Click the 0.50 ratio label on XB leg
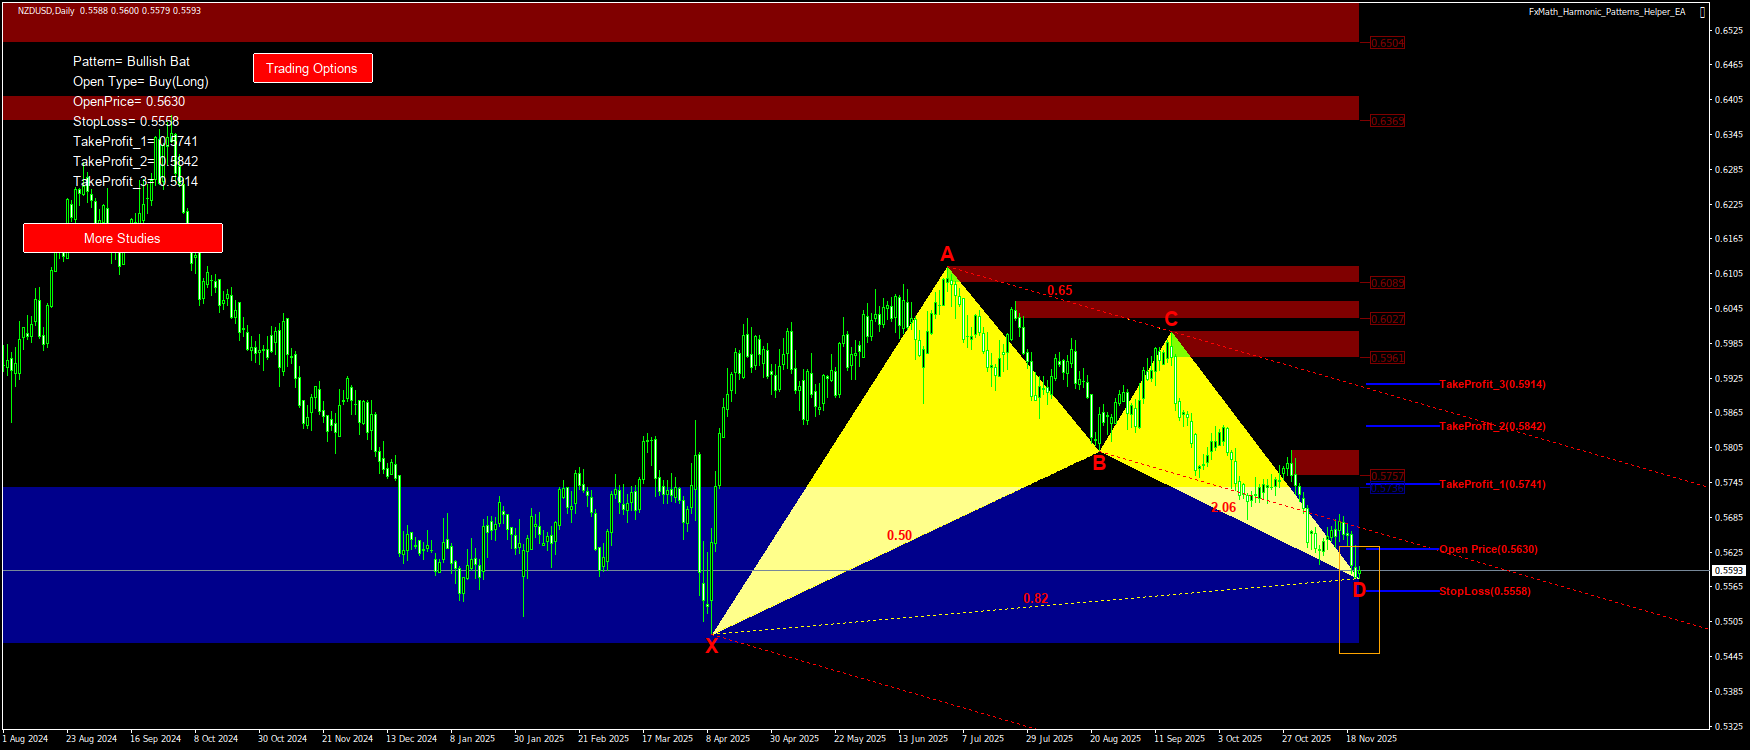 click(x=899, y=535)
